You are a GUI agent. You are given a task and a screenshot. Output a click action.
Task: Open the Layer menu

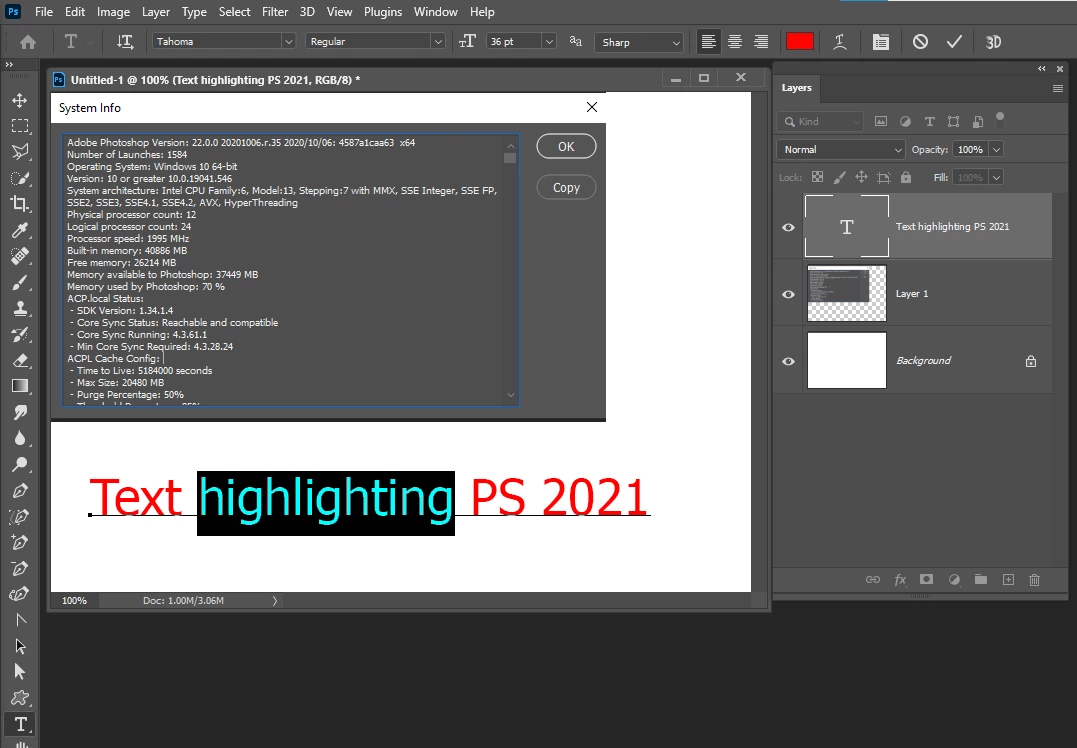(156, 12)
